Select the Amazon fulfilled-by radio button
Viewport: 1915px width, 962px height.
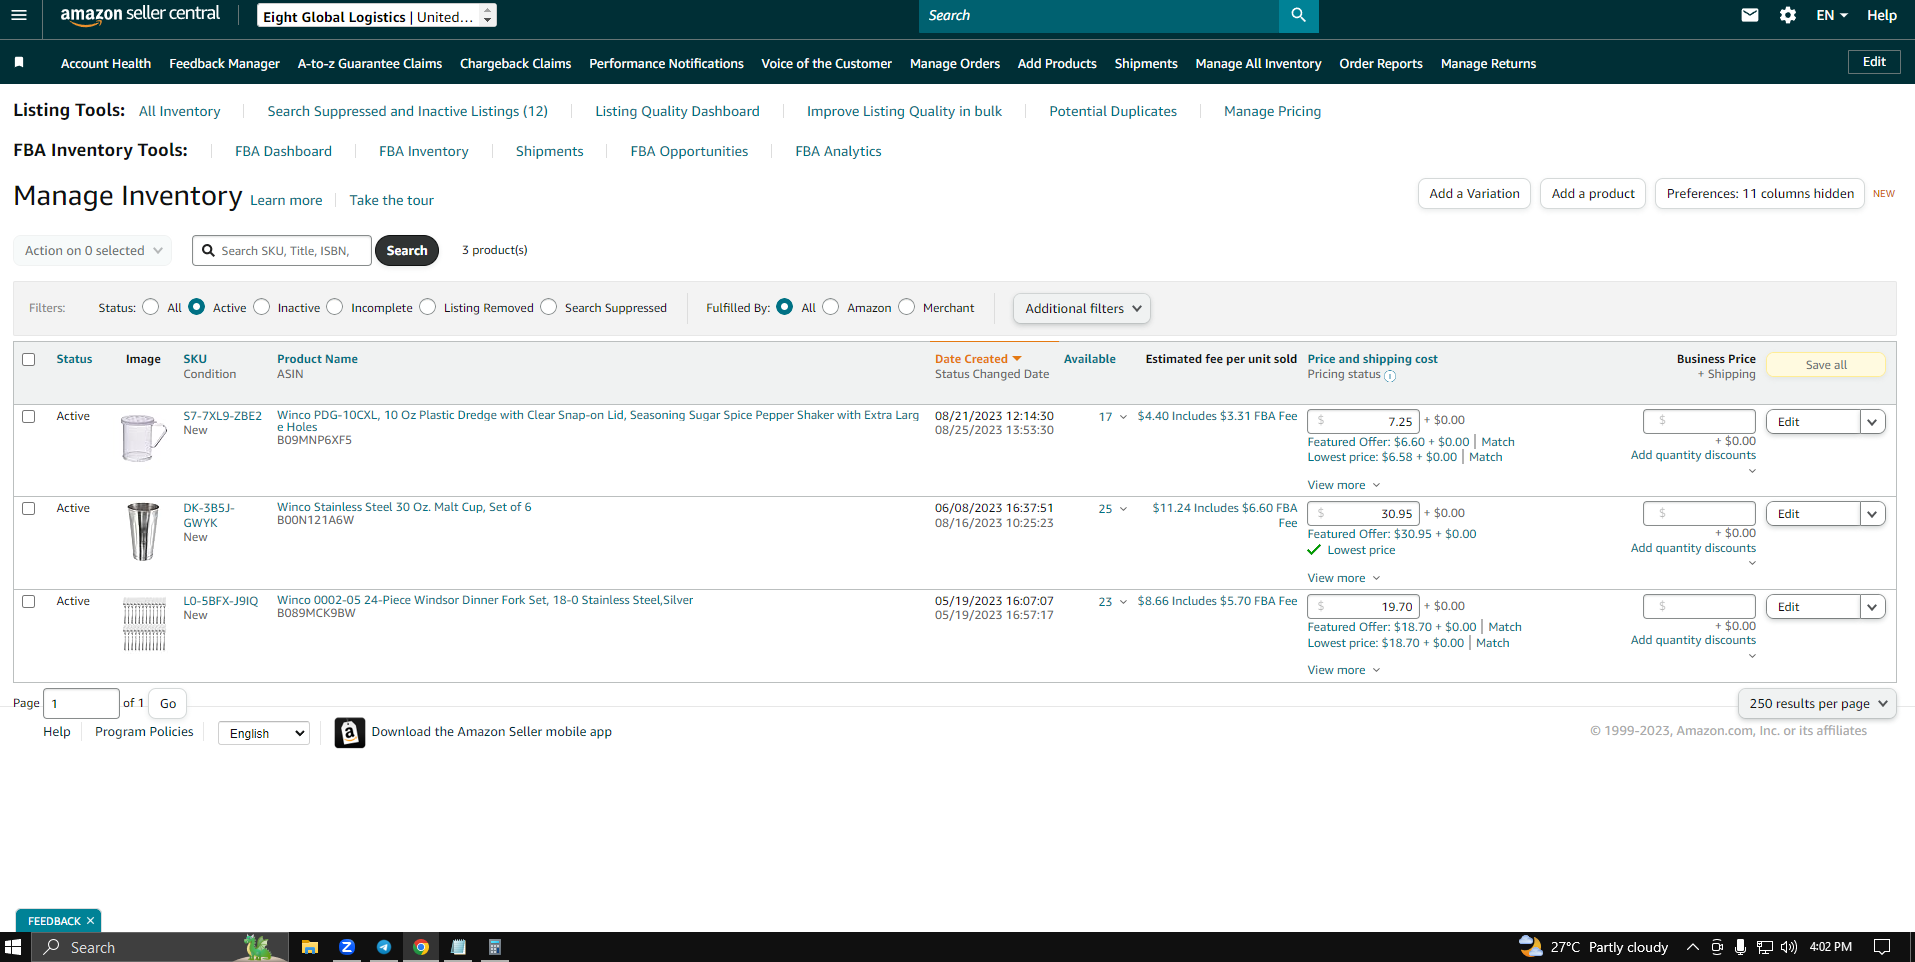pyautogui.click(x=831, y=307)
